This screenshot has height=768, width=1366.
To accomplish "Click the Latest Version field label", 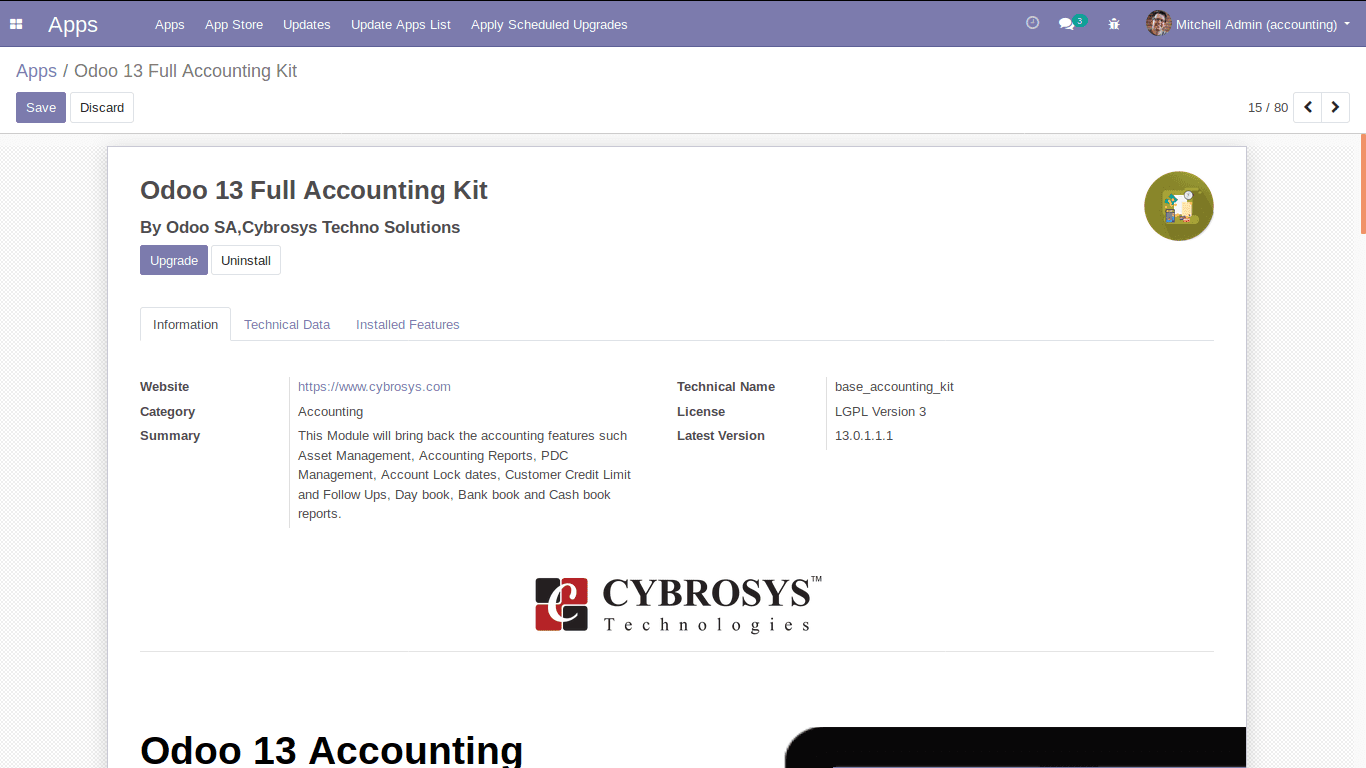I will pyautogui.click(x=721, y=436).
